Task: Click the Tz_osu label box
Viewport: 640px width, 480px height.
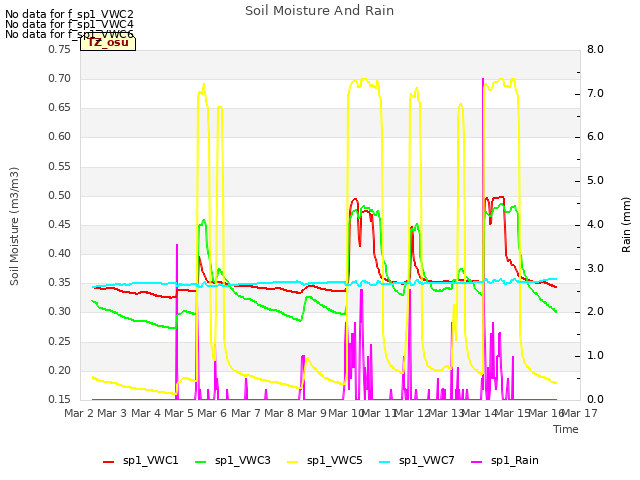Action: point(108,43)
